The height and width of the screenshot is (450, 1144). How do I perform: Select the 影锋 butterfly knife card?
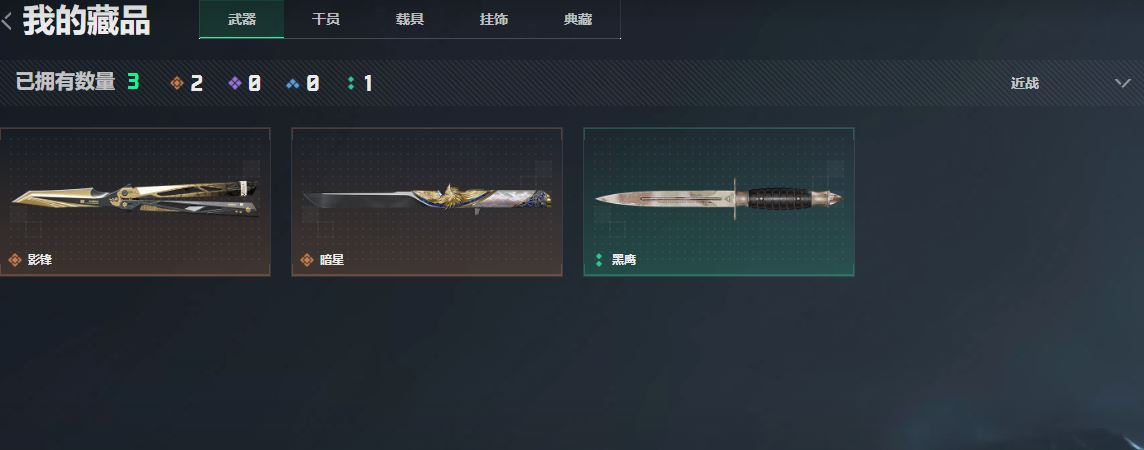[x=135, y=202]
